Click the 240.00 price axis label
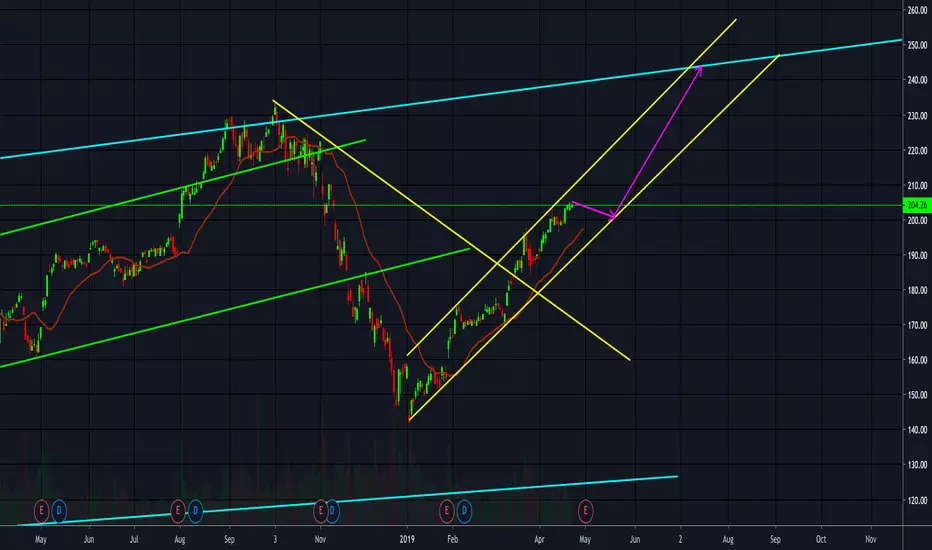Image resolution: width=932 pixels, height=550 pixels. point(917,80)
